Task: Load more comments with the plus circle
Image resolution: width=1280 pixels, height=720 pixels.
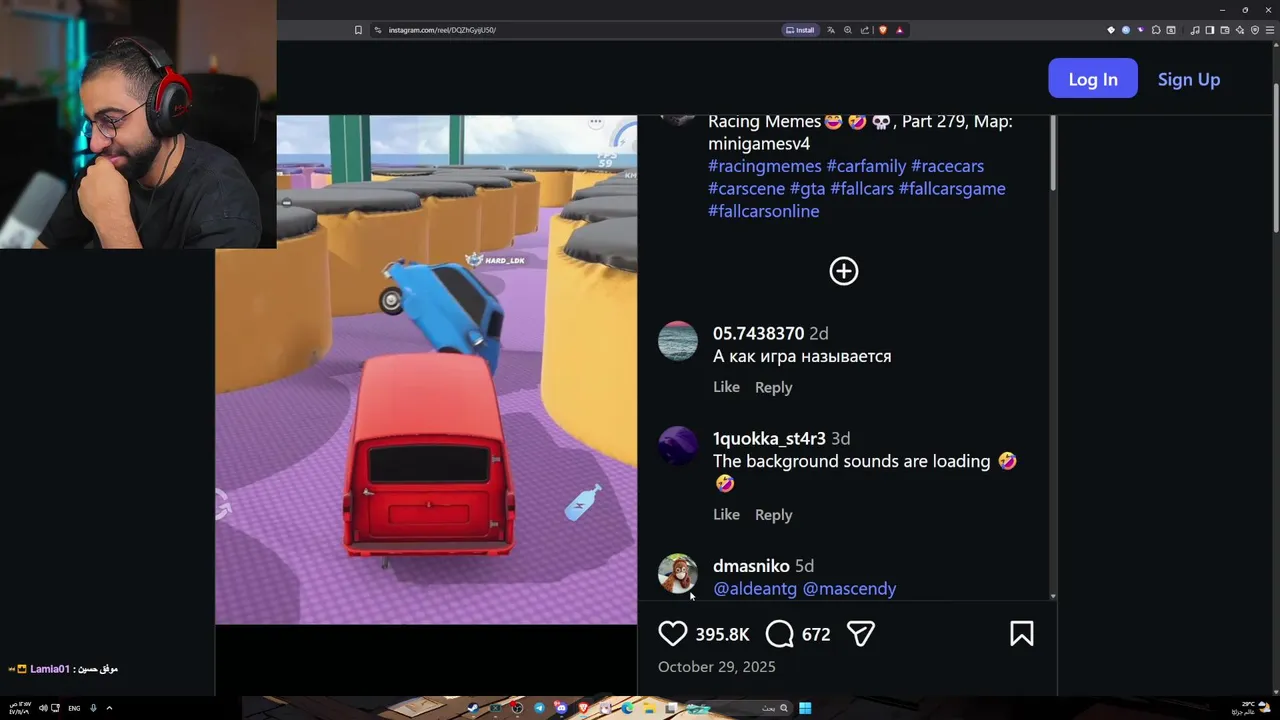Action: [x=844, y=271]
